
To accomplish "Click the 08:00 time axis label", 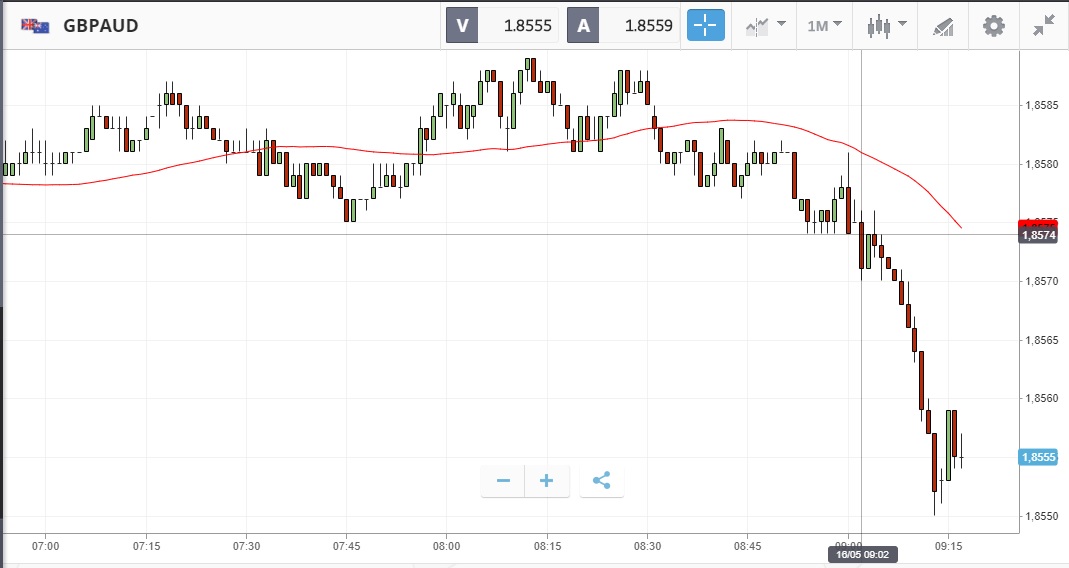I will (446, 546).
